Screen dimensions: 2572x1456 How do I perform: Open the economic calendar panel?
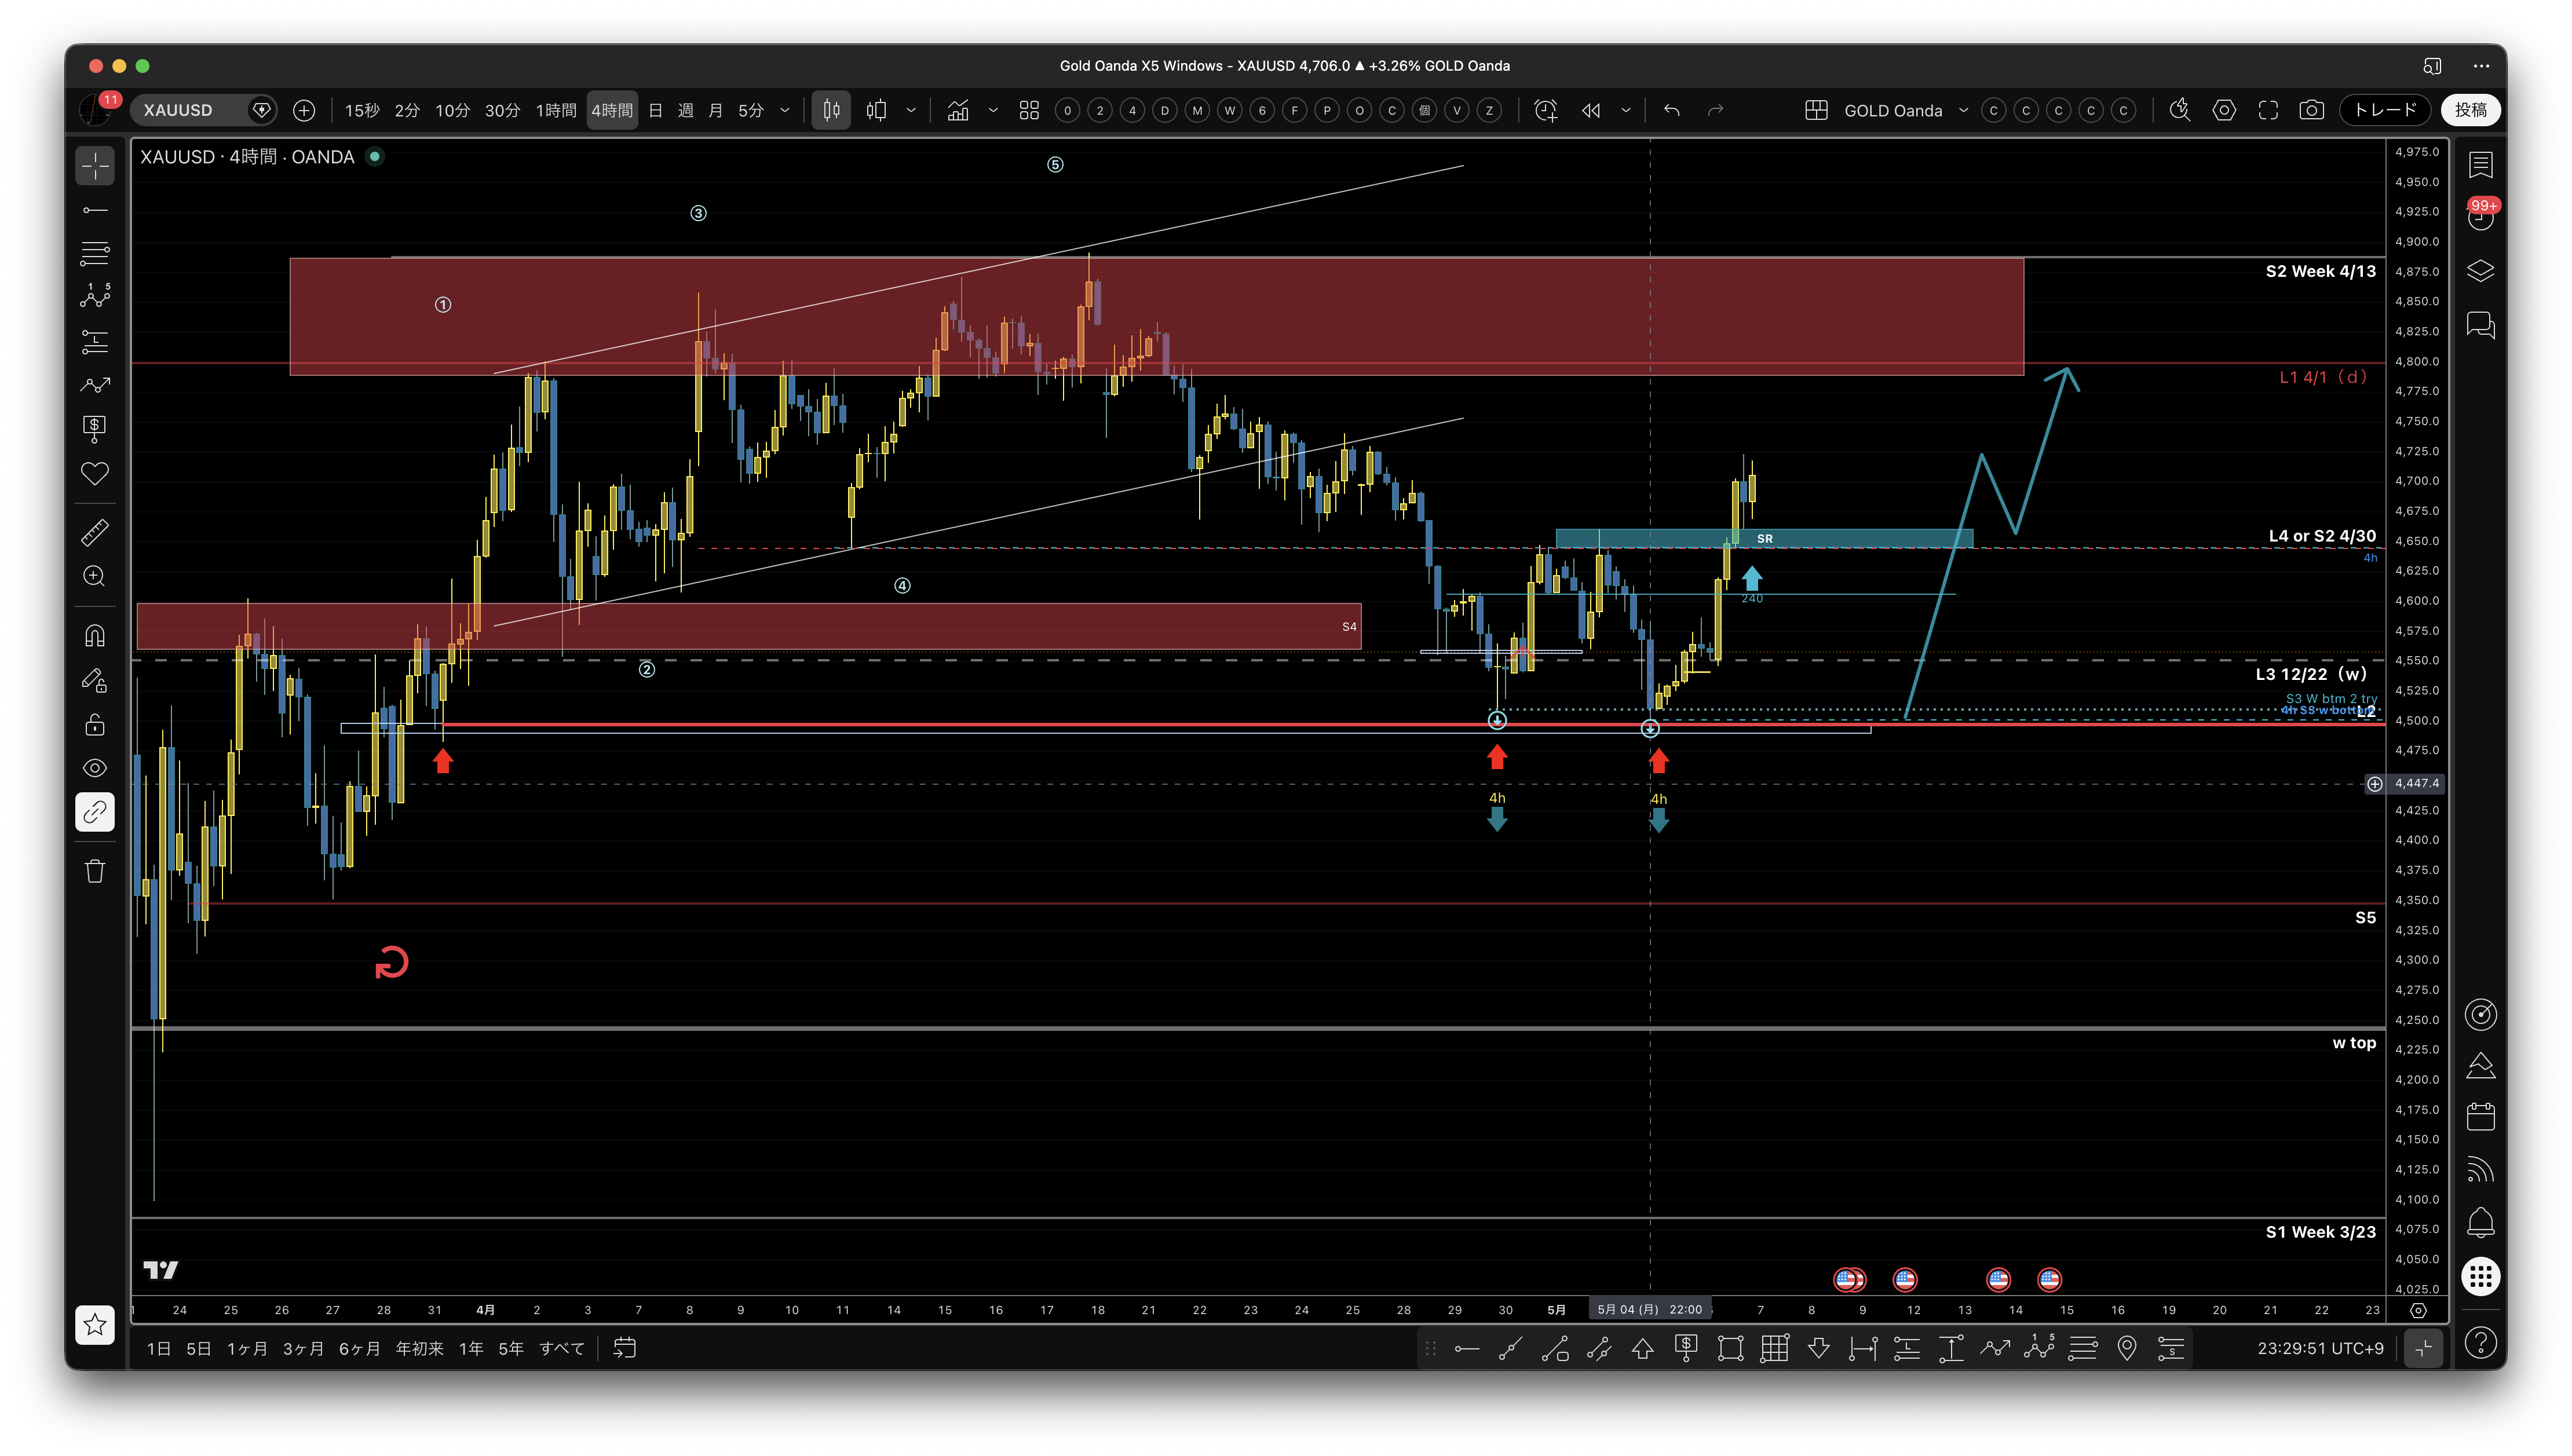(2481, 1116)
